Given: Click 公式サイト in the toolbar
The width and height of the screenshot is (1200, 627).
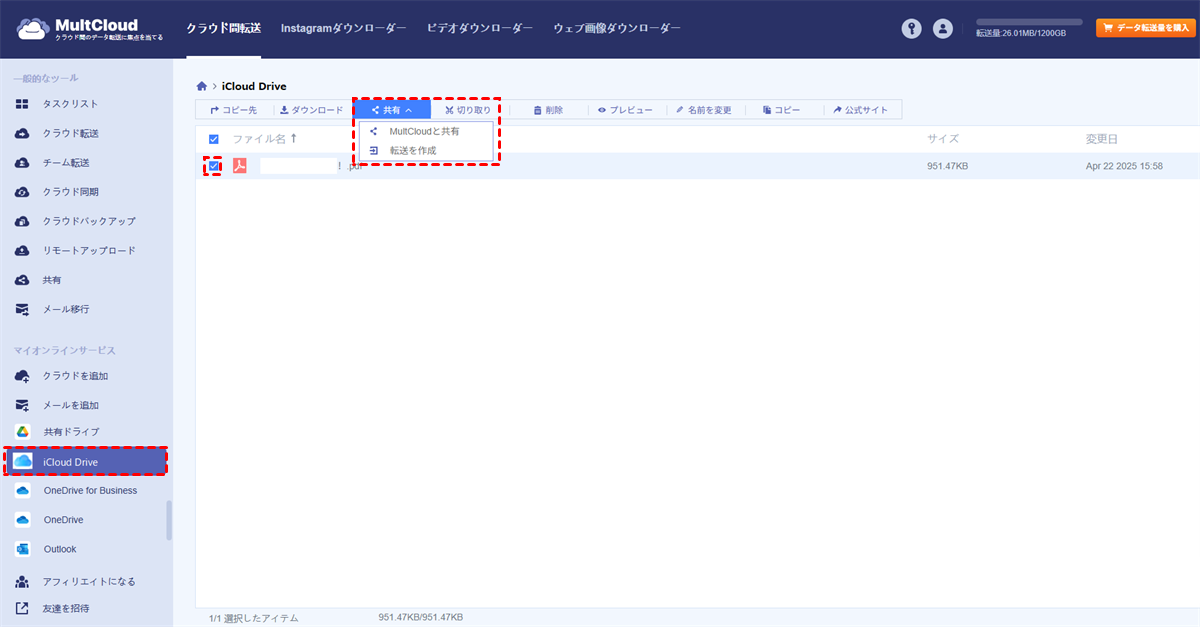Looking at the screenshot, I should pyautogui.click(x=860, y=110).
